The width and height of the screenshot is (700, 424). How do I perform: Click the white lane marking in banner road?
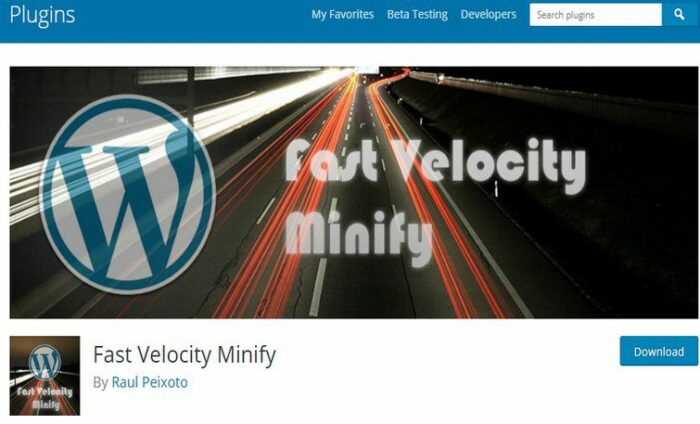tap(318, 287)
